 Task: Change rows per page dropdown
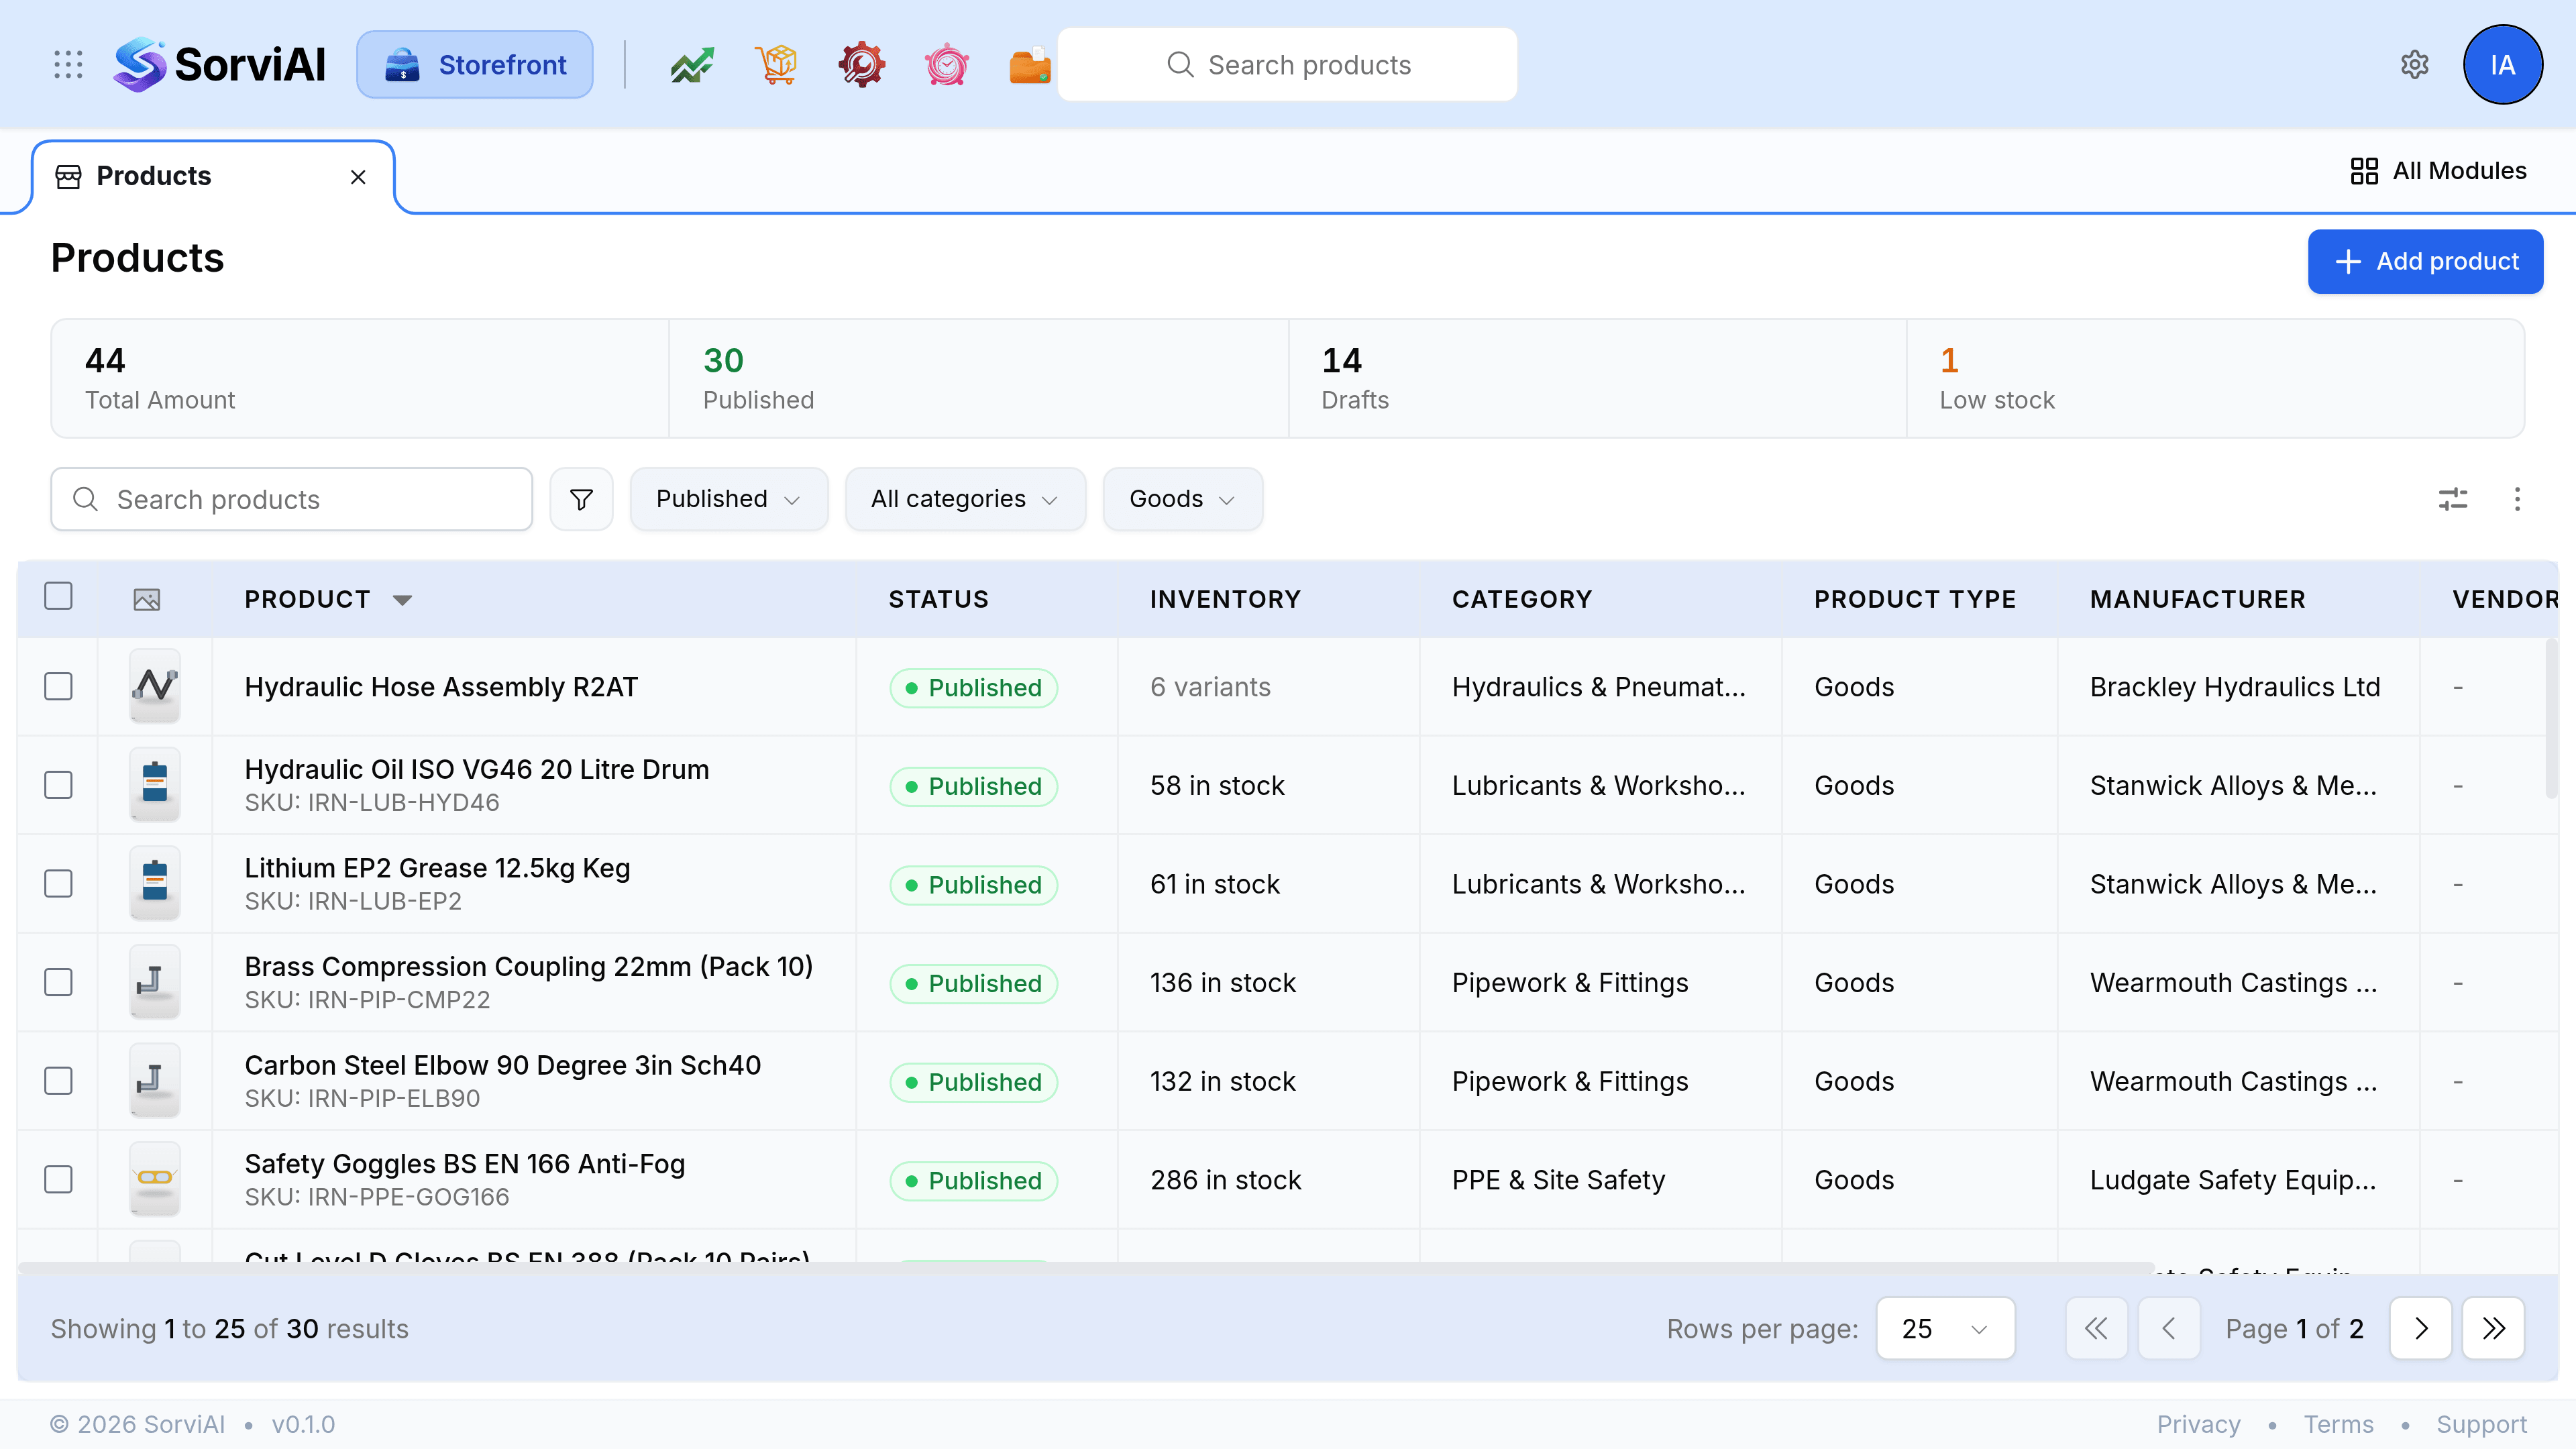tap(1945, 1328)
